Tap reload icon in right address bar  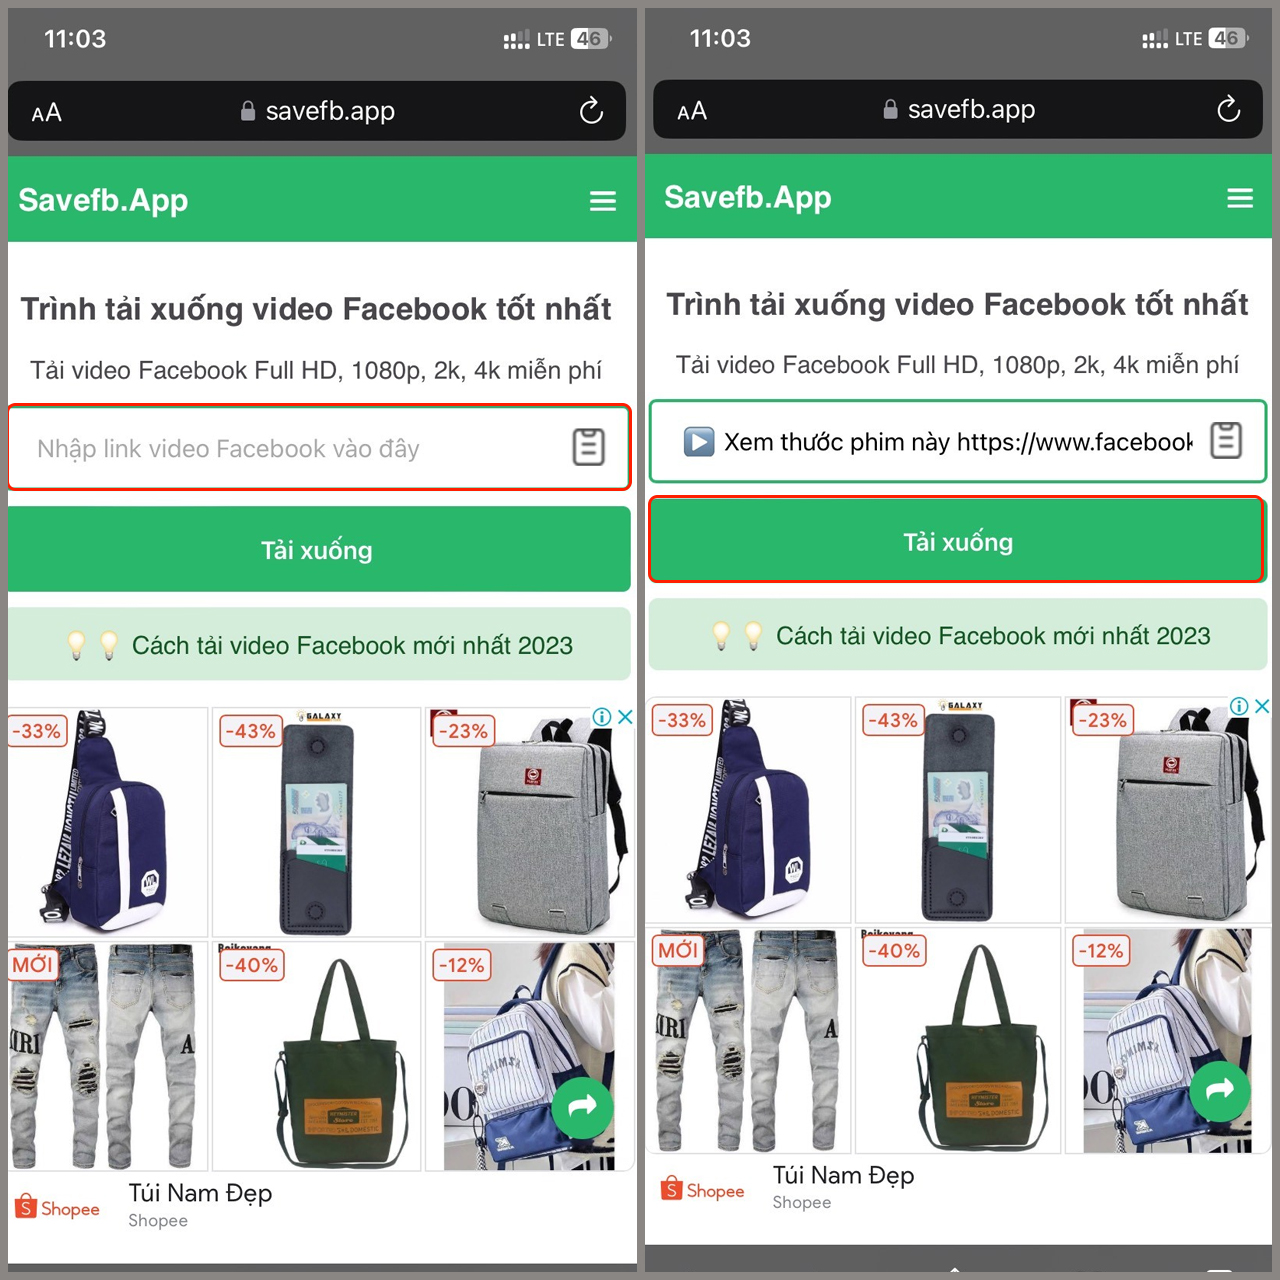1228,109
